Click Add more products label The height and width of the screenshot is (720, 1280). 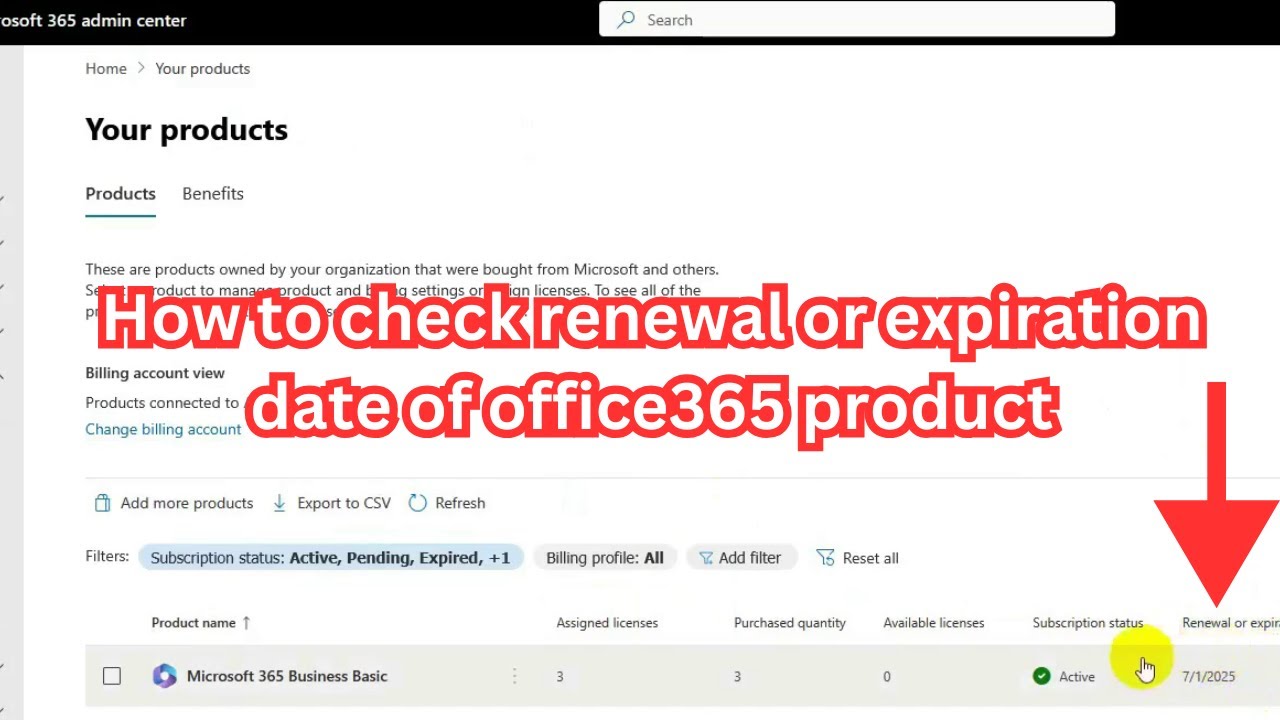coord(187,503)
